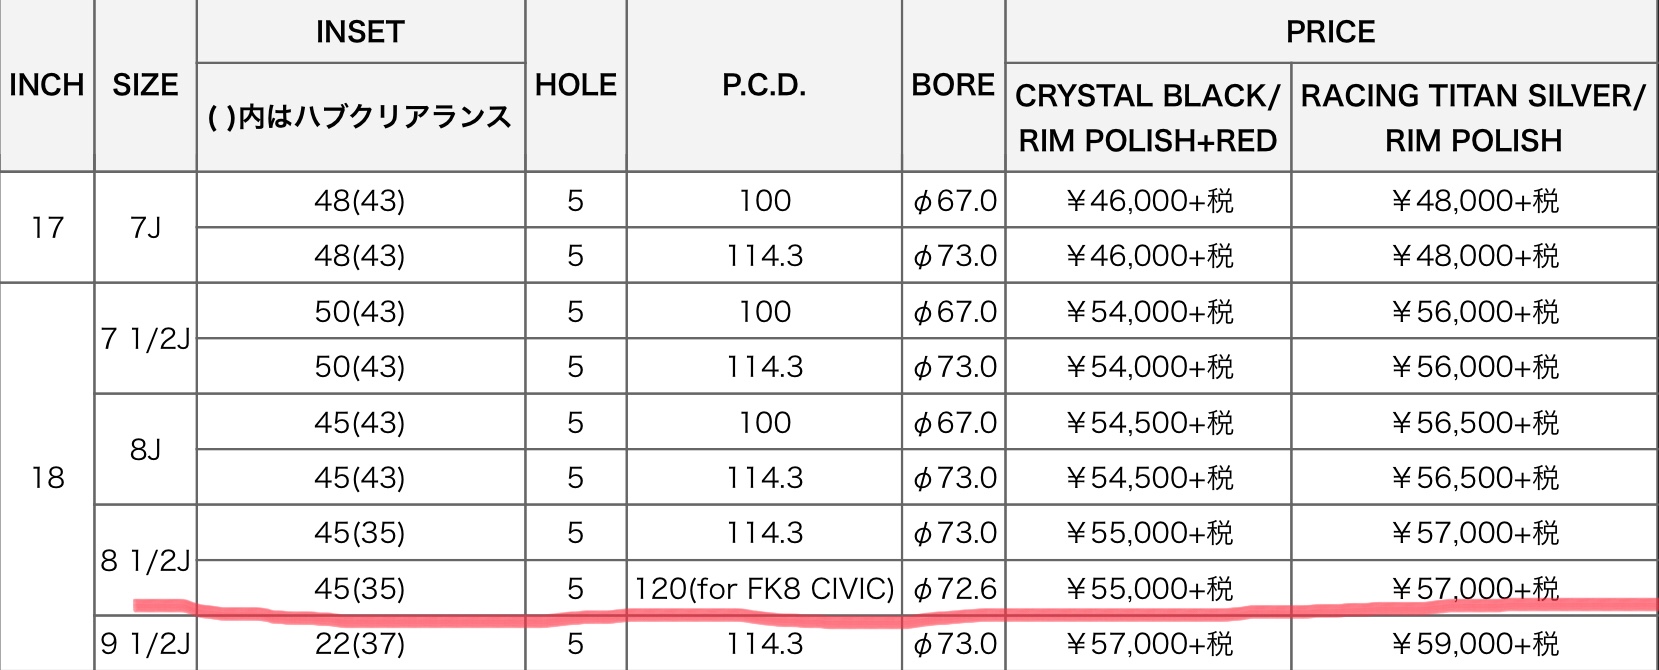Click the 120(for FK8 CIVIC) cell

764,588
